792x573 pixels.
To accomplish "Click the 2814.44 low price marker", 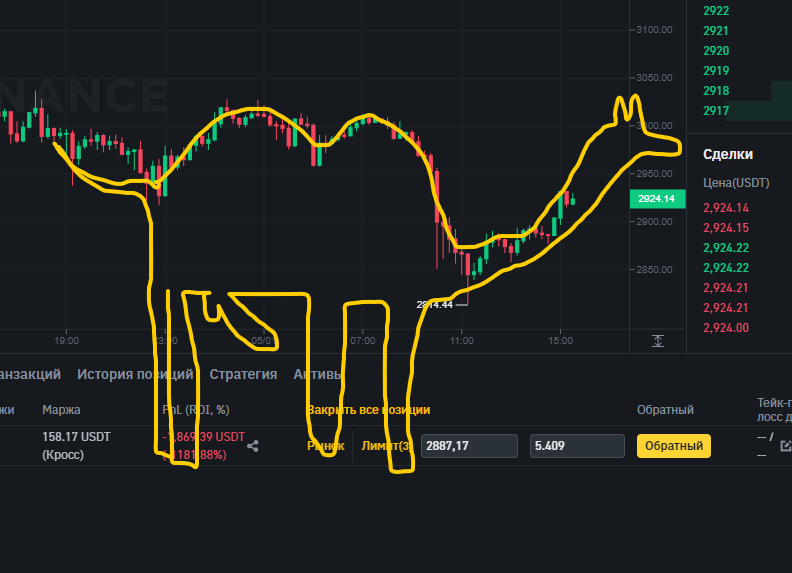I will [435, 304].
